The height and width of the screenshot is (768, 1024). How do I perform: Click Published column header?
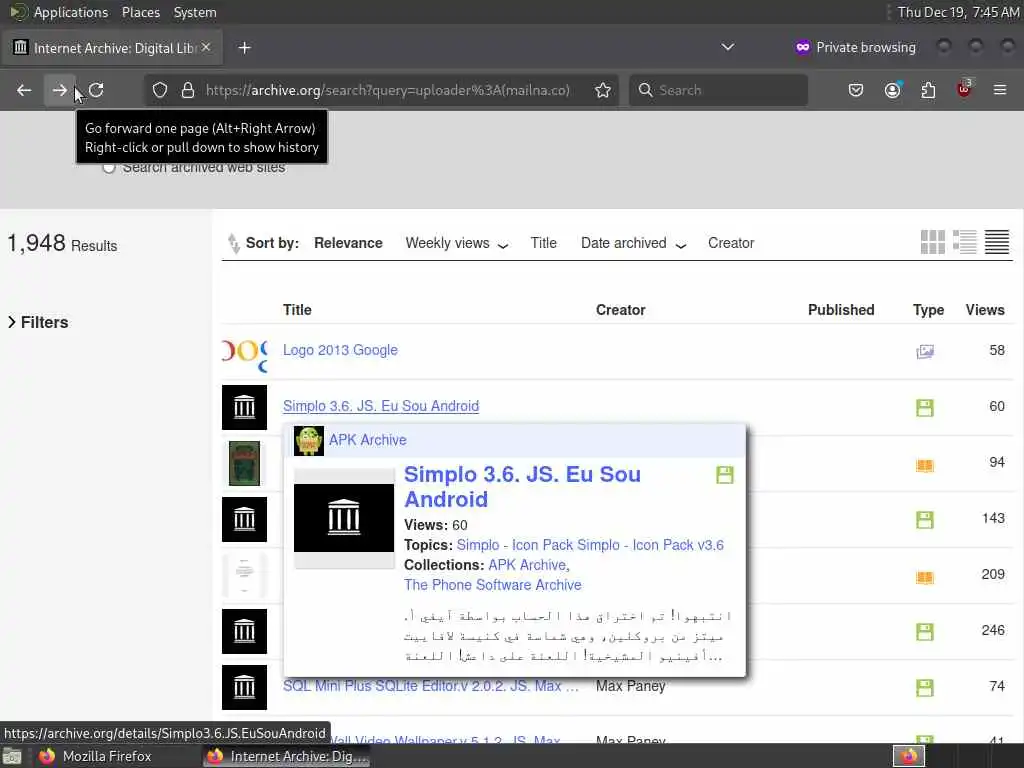840,310
